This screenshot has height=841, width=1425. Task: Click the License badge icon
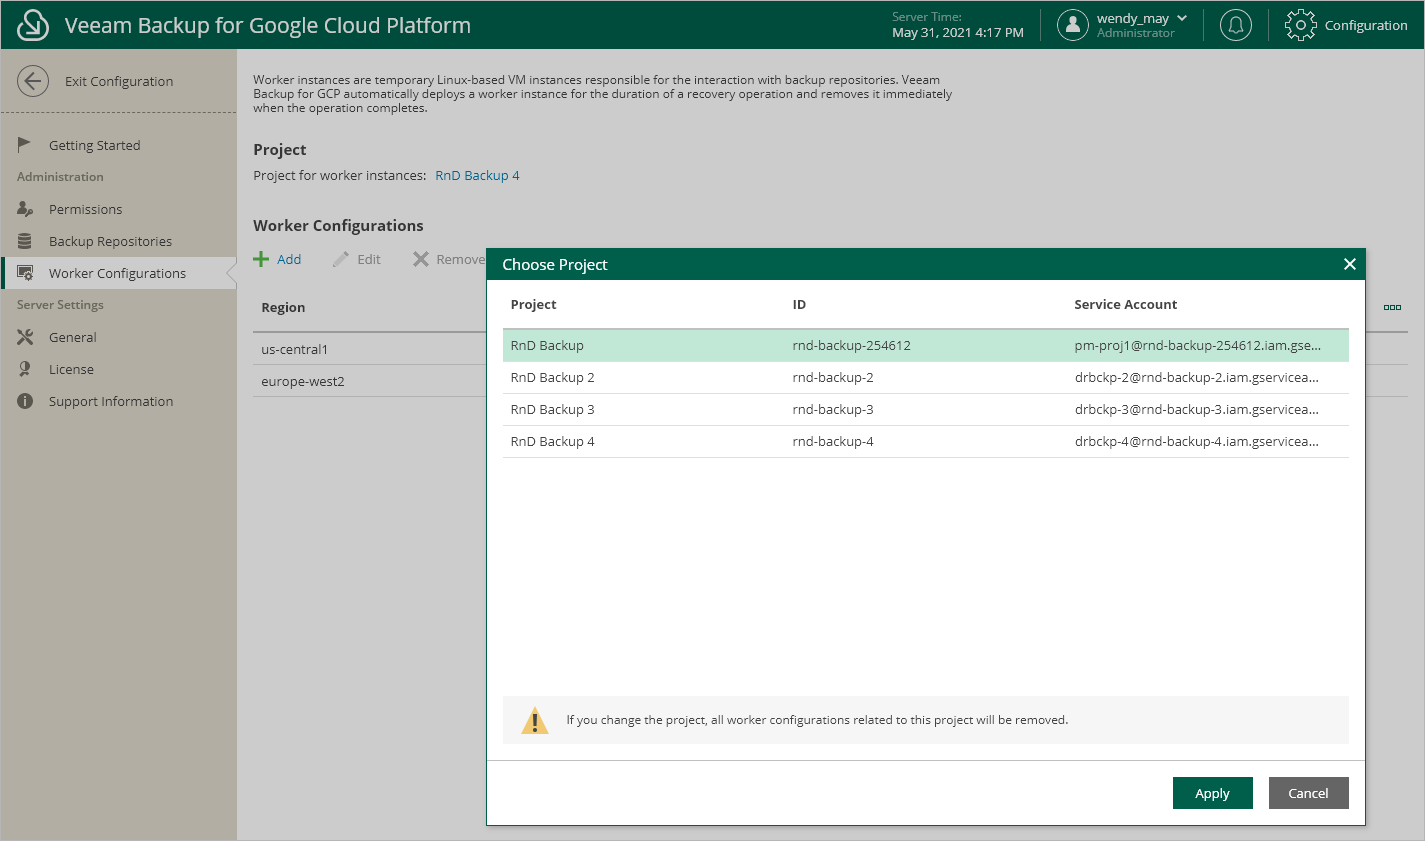pos(25,369)
